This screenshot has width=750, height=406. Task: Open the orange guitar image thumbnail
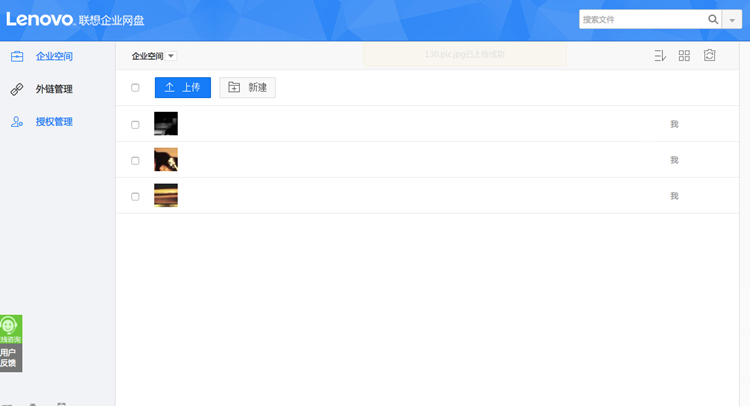click(x=166, y=159)
